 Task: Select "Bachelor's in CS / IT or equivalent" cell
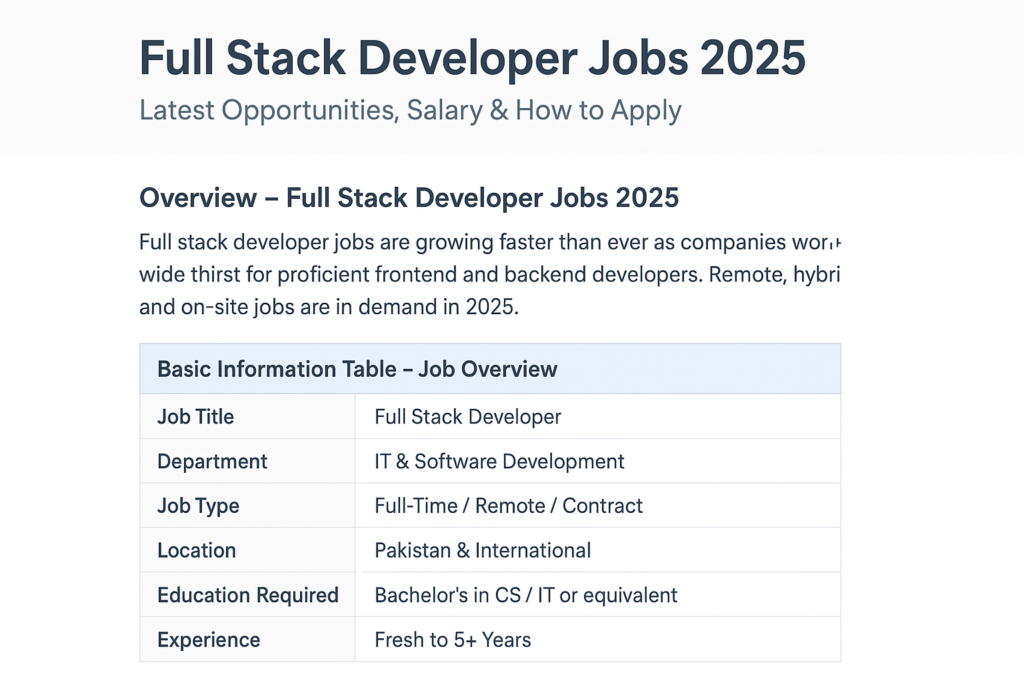(526, 596)
